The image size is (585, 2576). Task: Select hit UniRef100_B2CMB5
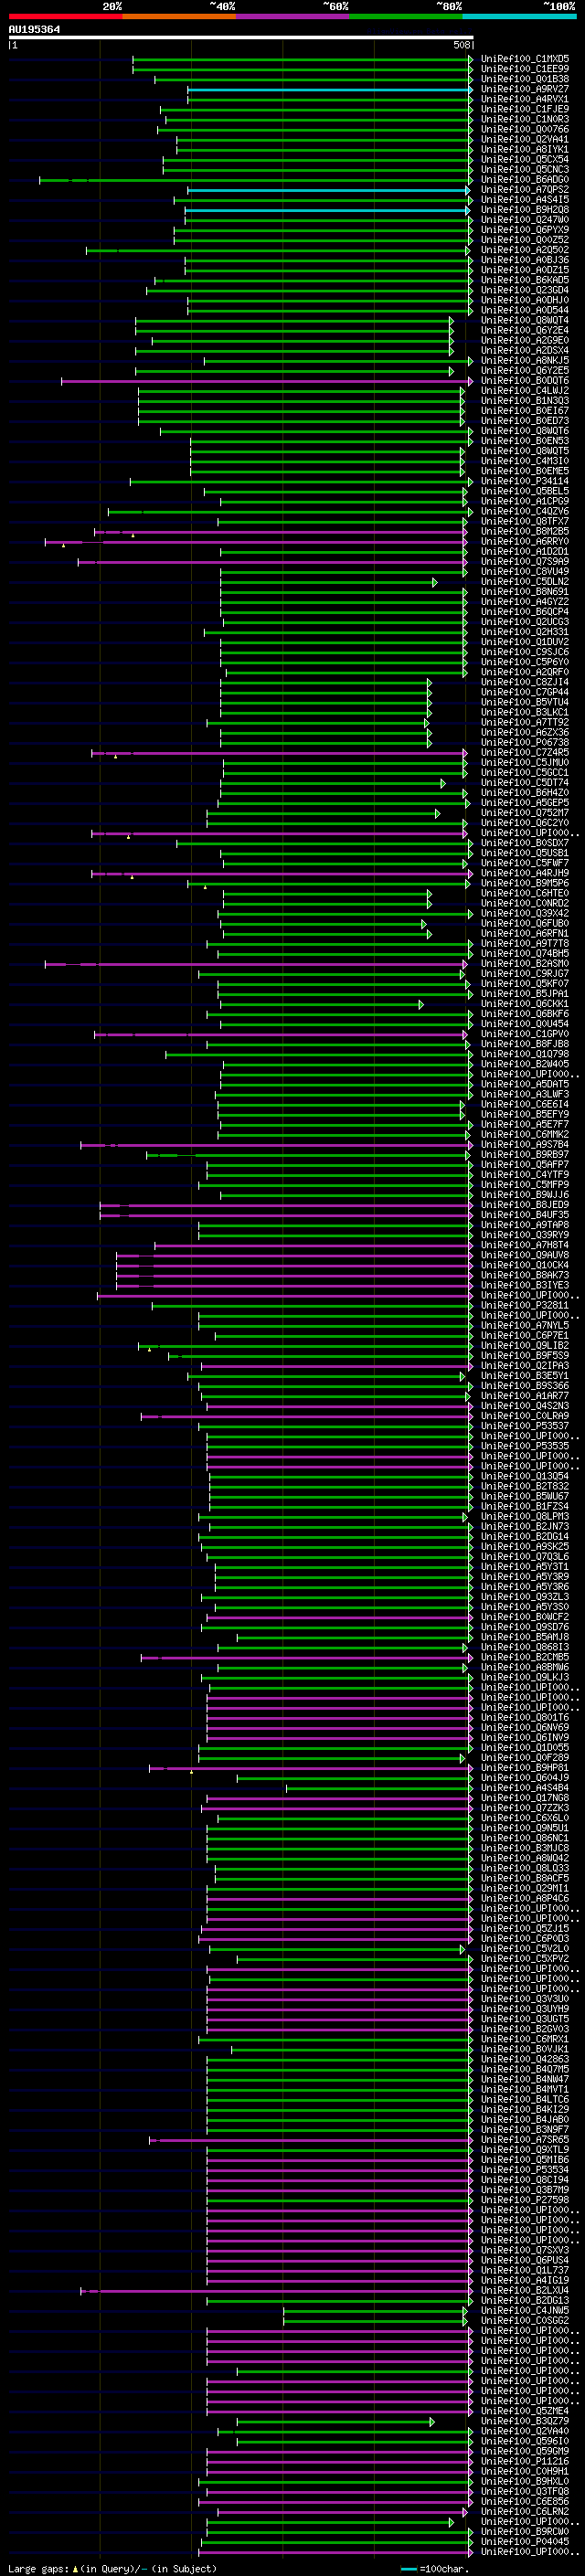pyautogui.click(x=525, y=1657)
